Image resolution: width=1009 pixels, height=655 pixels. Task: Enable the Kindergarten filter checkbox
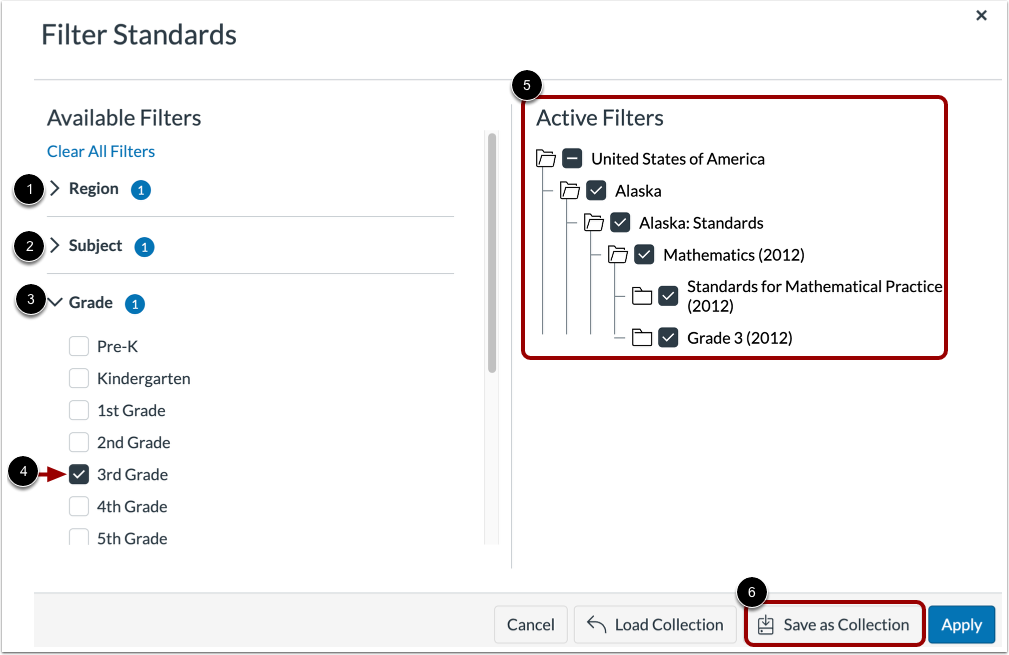[x=79, y=378]
